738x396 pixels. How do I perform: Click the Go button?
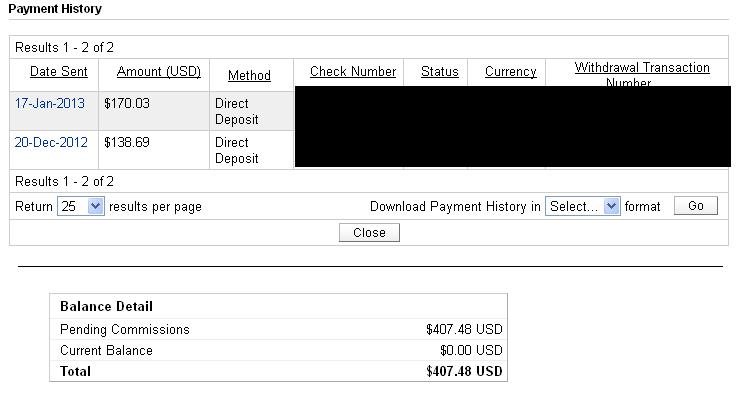point(696,206)
